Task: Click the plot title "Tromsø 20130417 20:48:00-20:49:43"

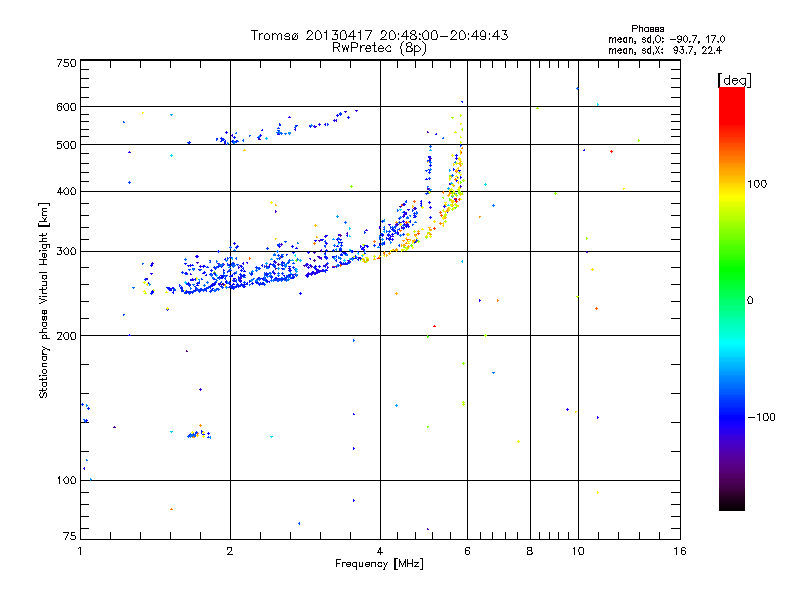Action: click(x=379, y=35)
